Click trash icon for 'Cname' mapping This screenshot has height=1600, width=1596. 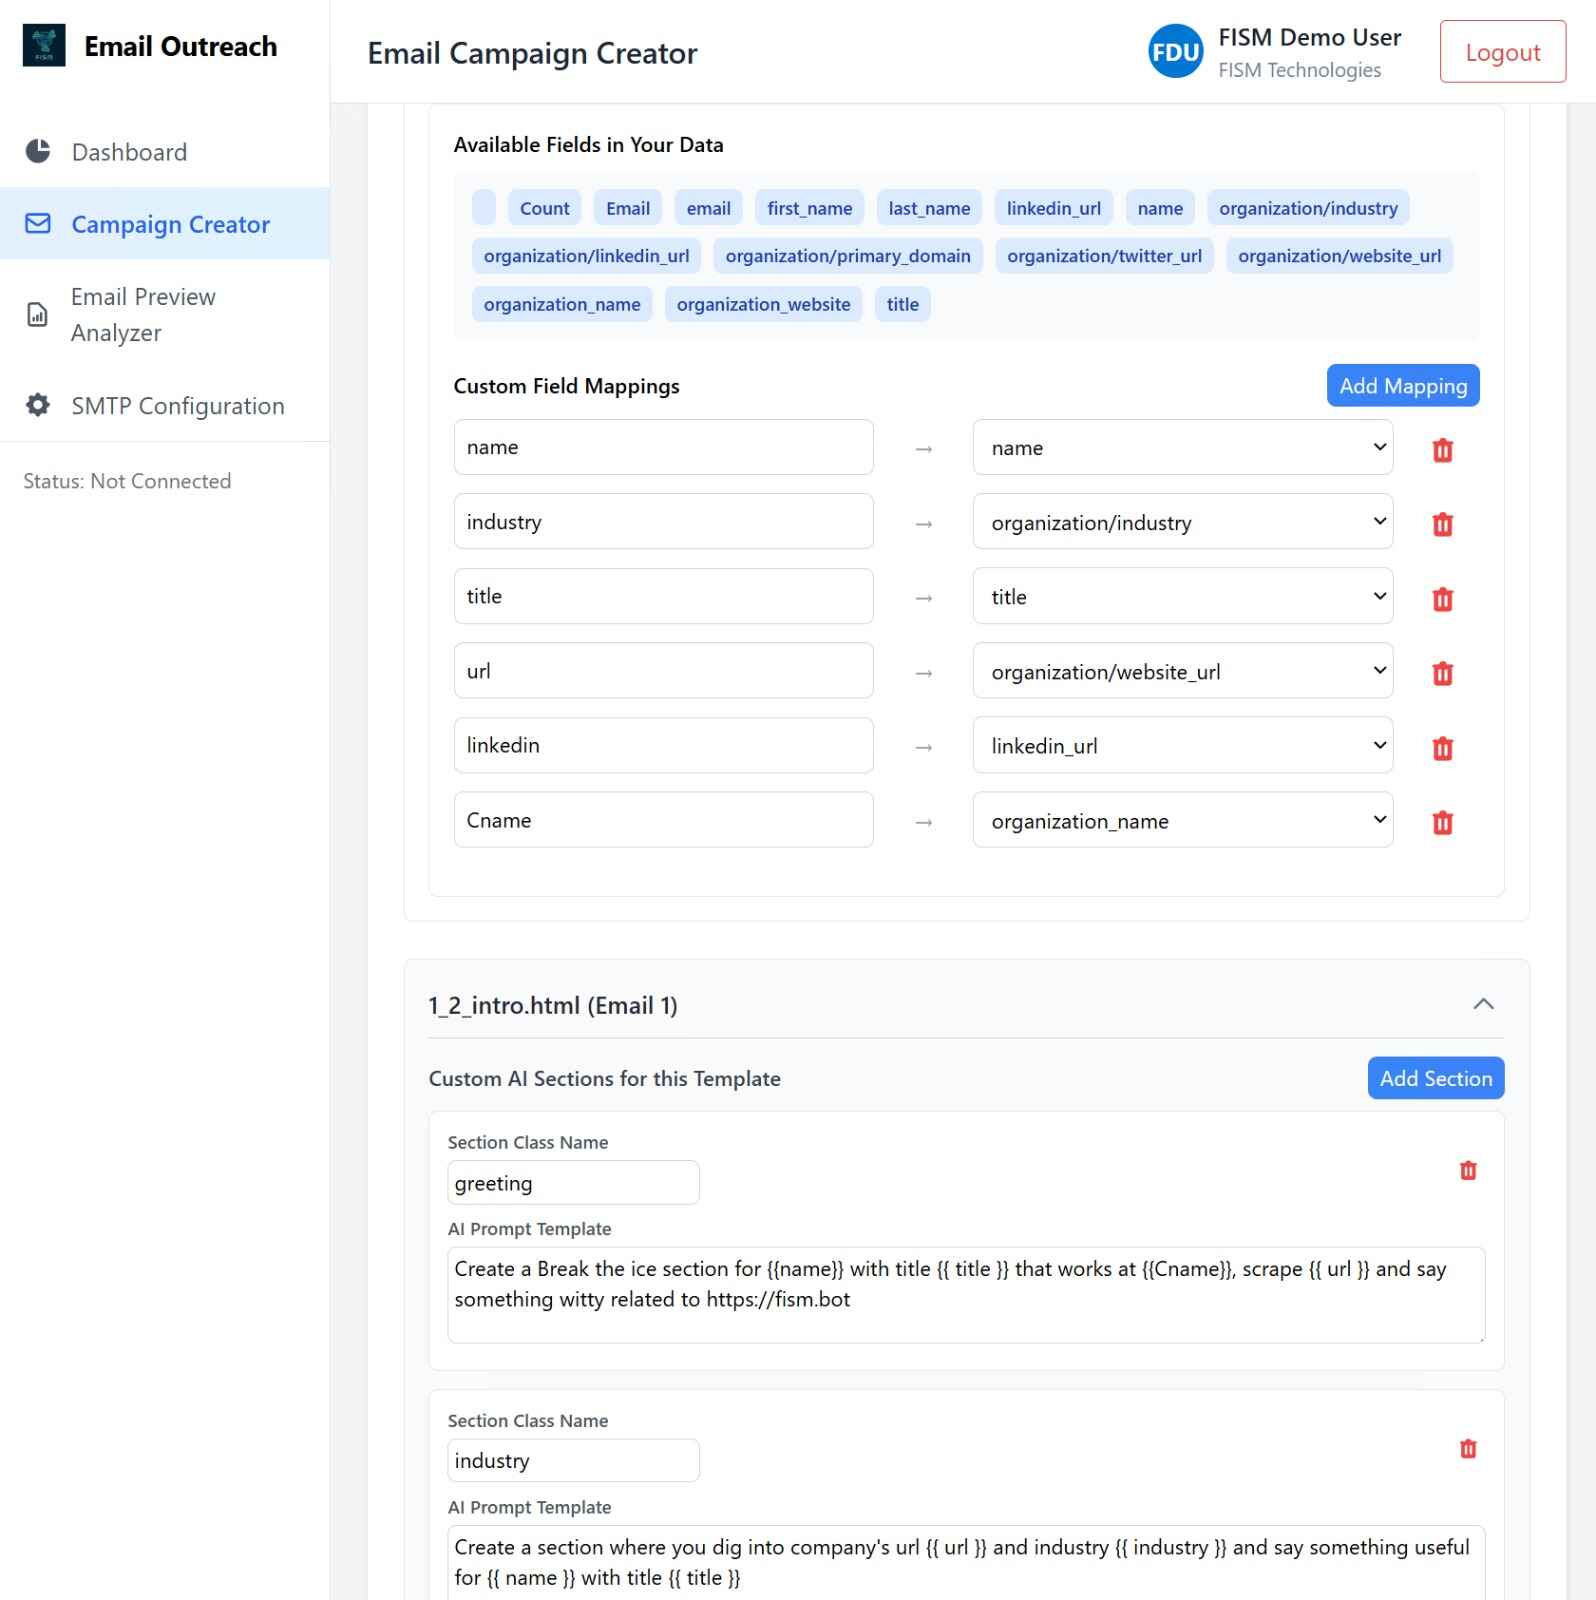click(x=1442, y=822)
